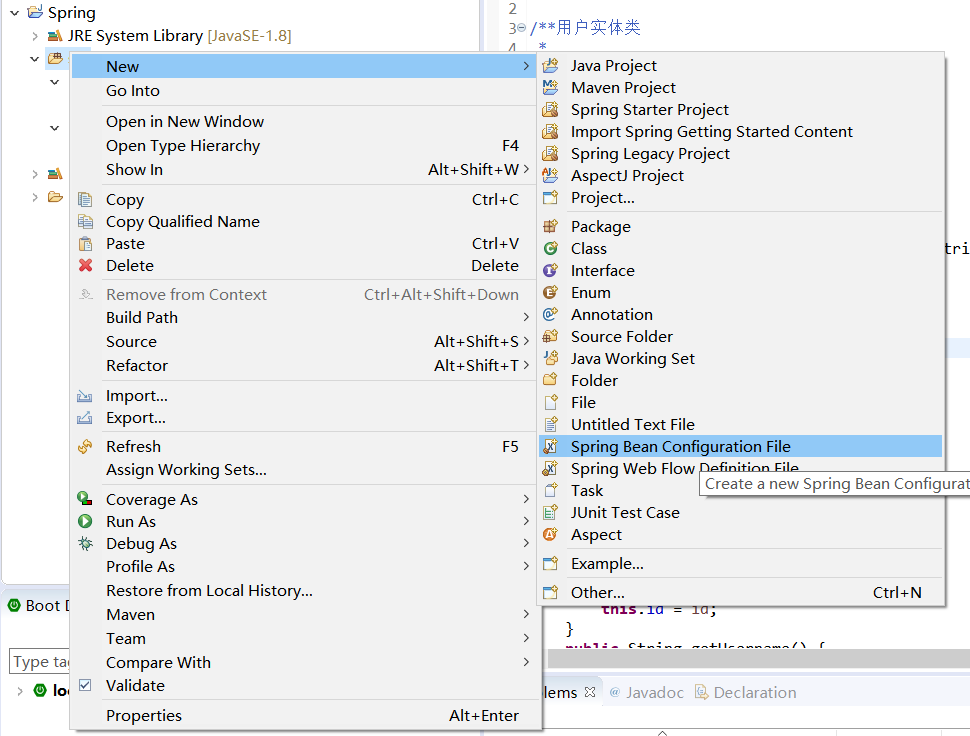The image size is (970, 736).
Task: Click the green Class icon
Action: point(550,249)
